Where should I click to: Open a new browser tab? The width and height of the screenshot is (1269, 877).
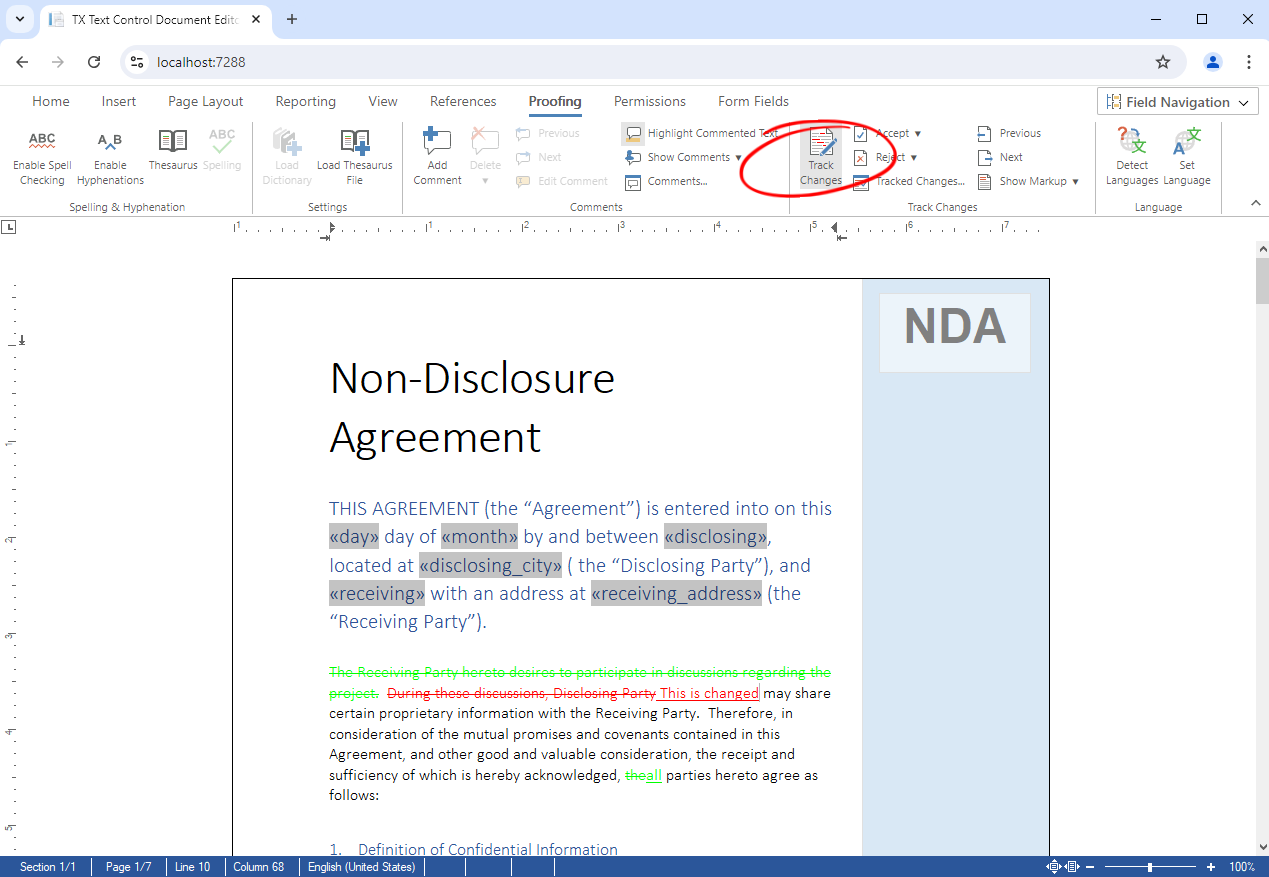(x=292, y=19)
